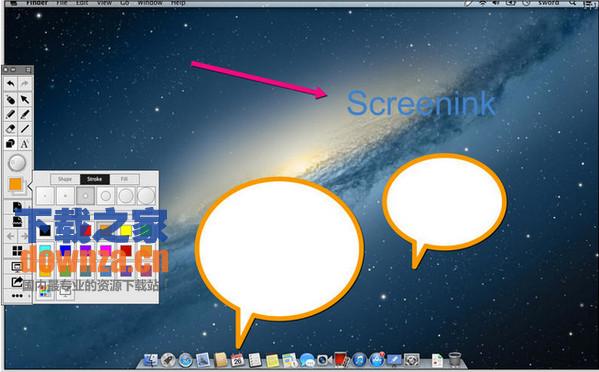This screenshot has width=599, height=372.
Task: Open Finder from the Dock
Action: tap(151, 359)
